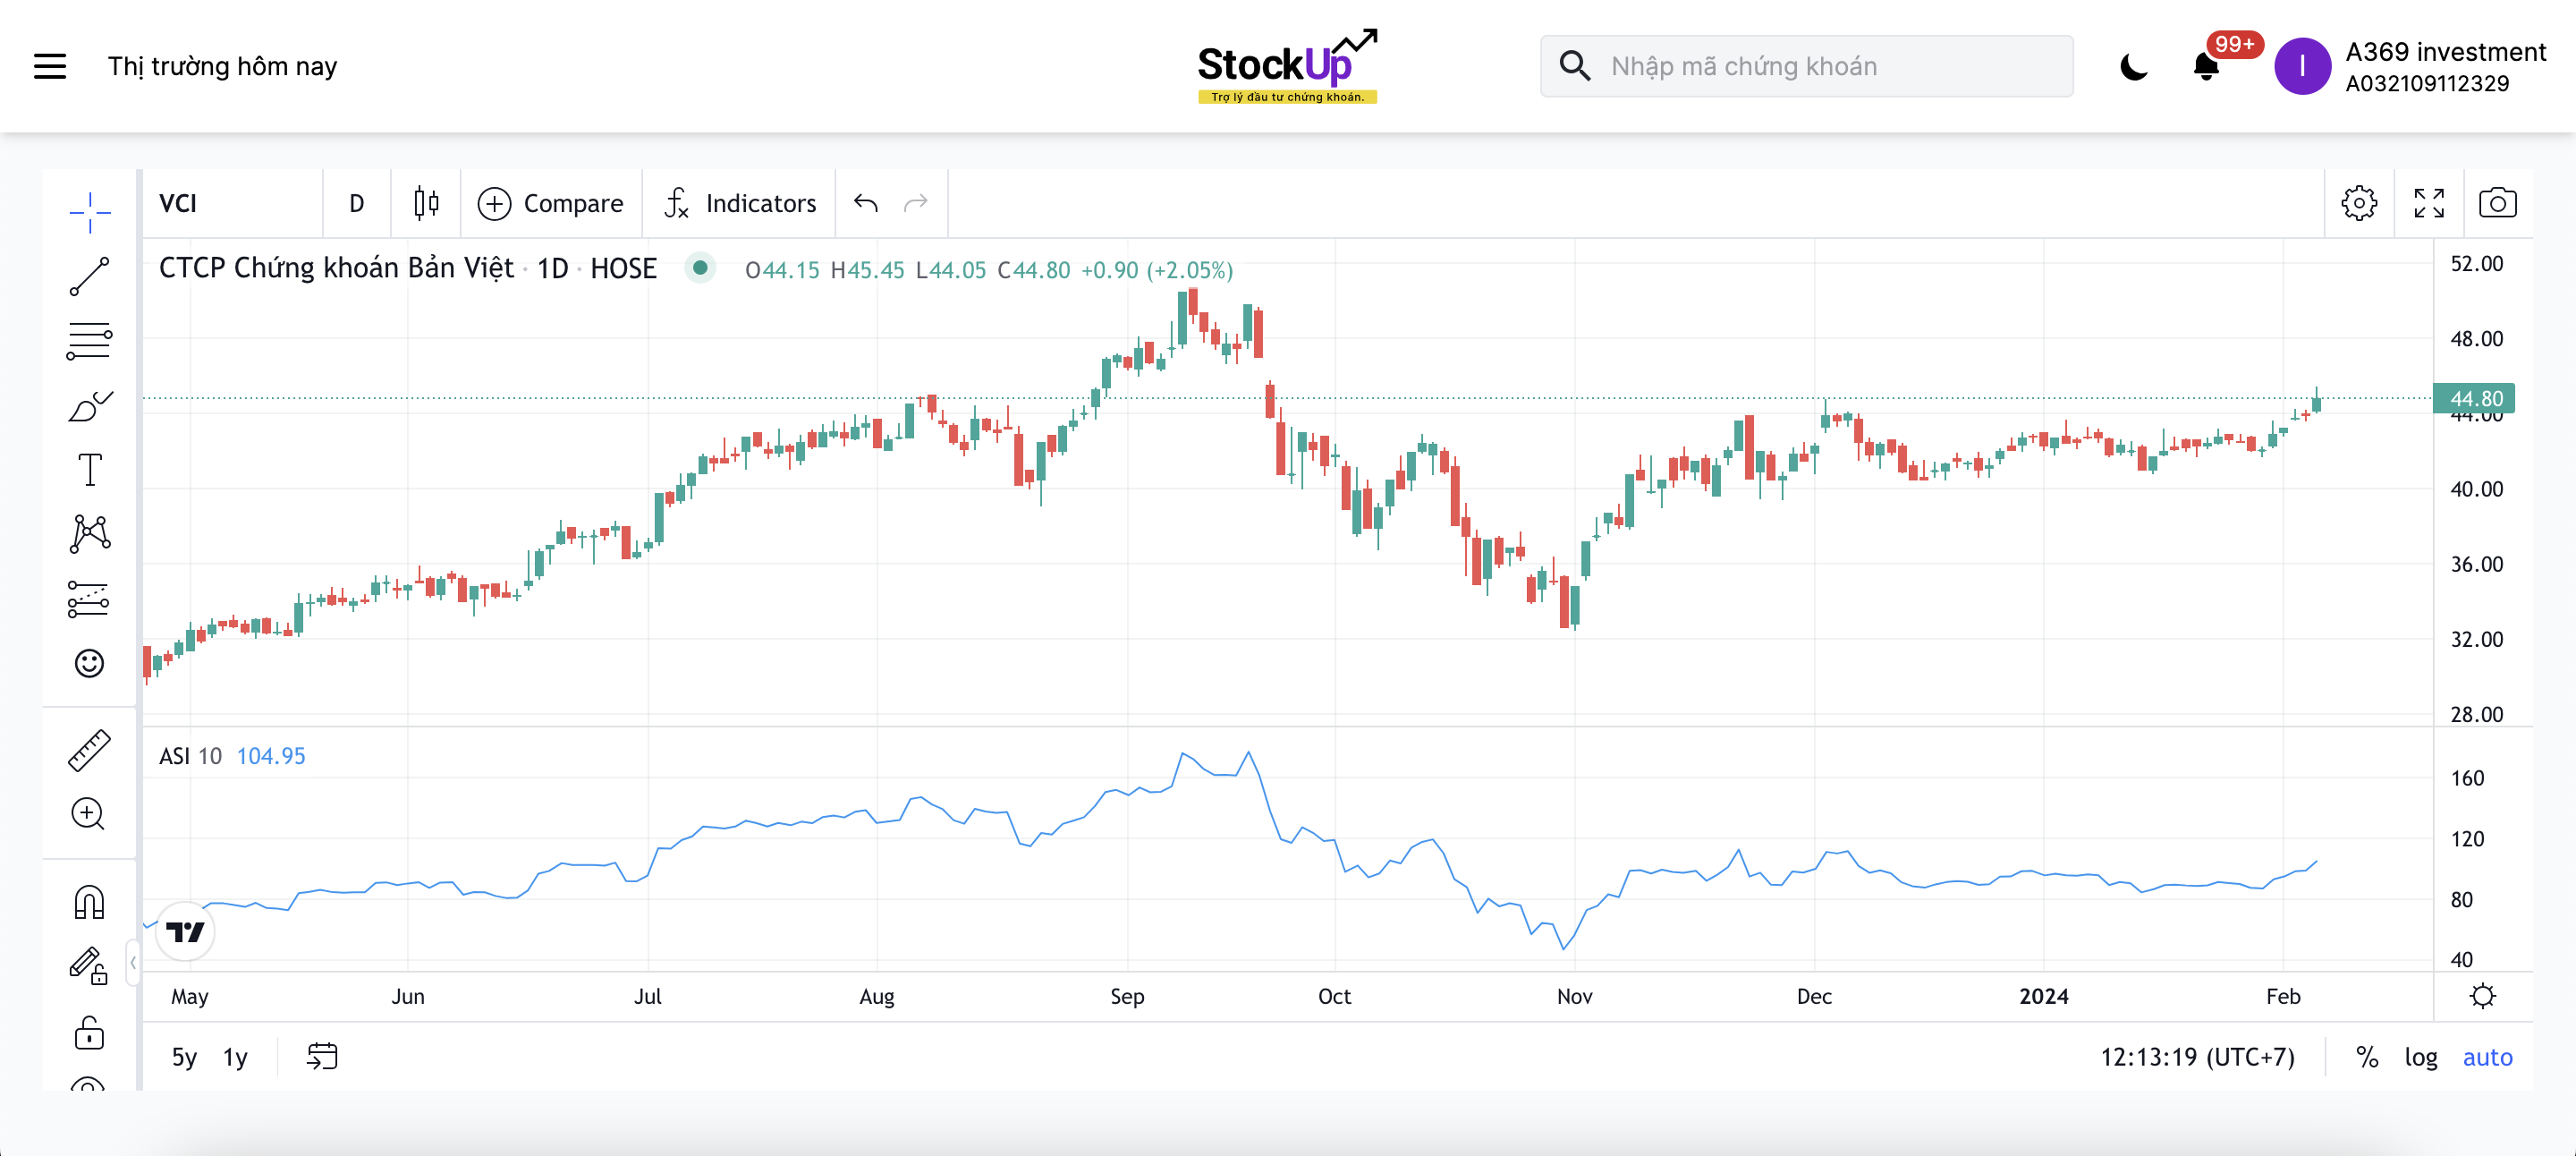
Task: Open the D interval dropdown
Action: click(x=357, y=203)
